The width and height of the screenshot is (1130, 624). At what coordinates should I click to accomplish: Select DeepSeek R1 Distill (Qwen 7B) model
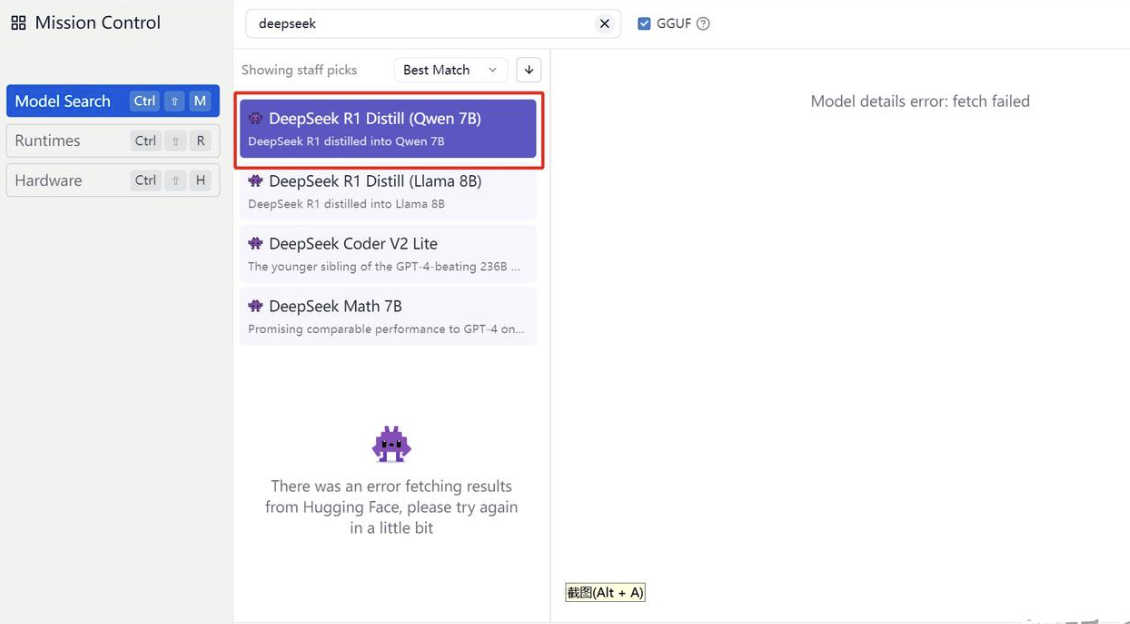tap(388, 128)
